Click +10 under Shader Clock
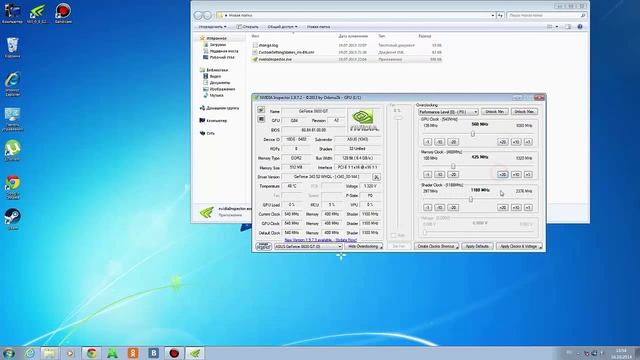 tap(516, 207)
